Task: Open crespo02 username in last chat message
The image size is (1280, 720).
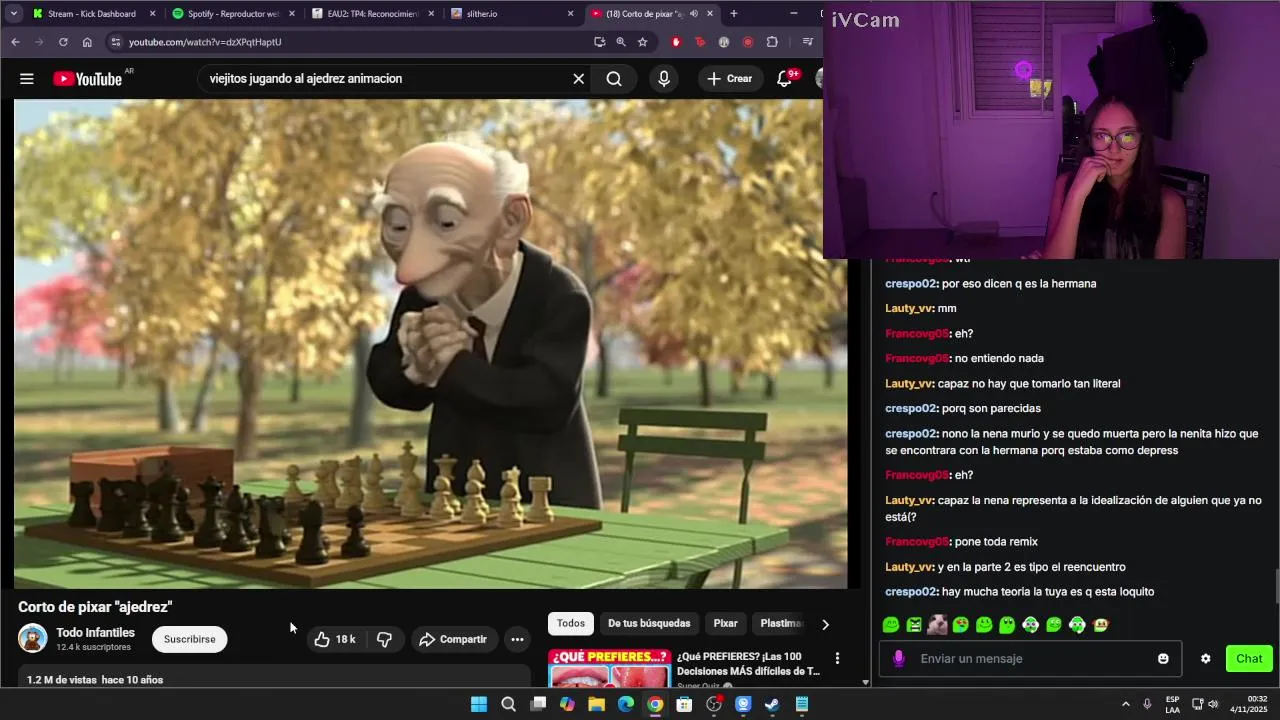Action: (911, 592)
